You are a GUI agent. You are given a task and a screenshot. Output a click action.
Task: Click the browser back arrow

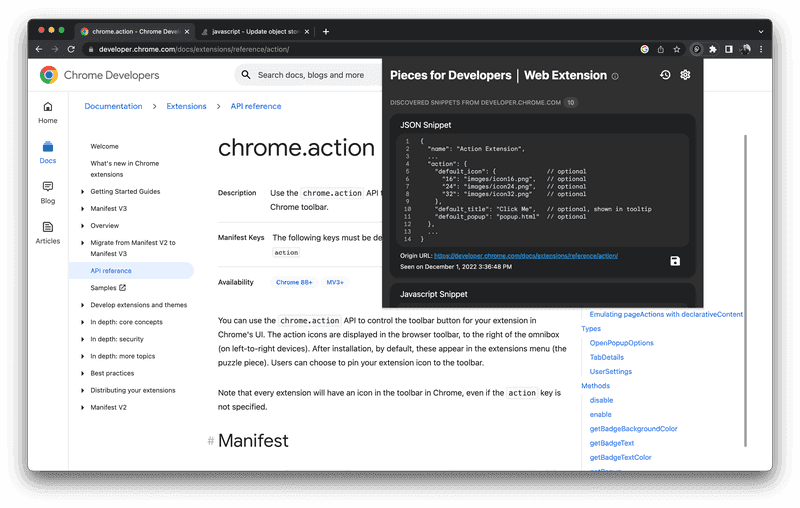tap(39, 49)
